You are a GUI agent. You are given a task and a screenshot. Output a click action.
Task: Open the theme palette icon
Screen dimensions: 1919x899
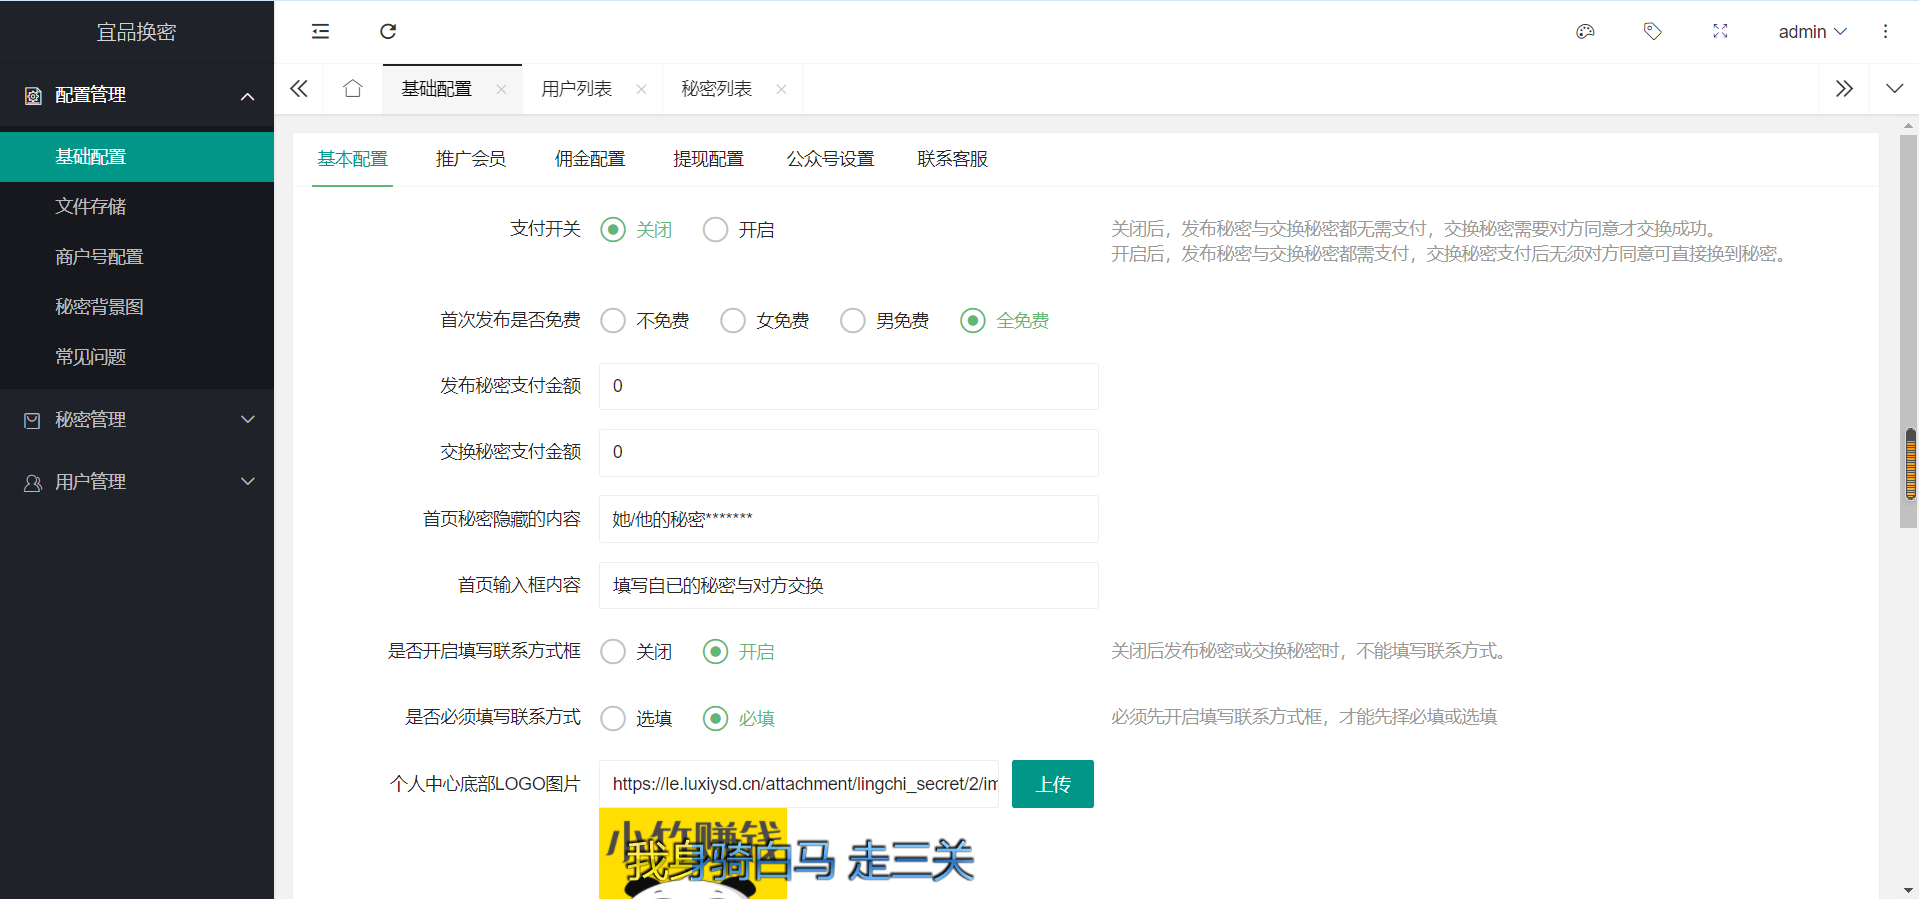click(x=1585, y=31)
